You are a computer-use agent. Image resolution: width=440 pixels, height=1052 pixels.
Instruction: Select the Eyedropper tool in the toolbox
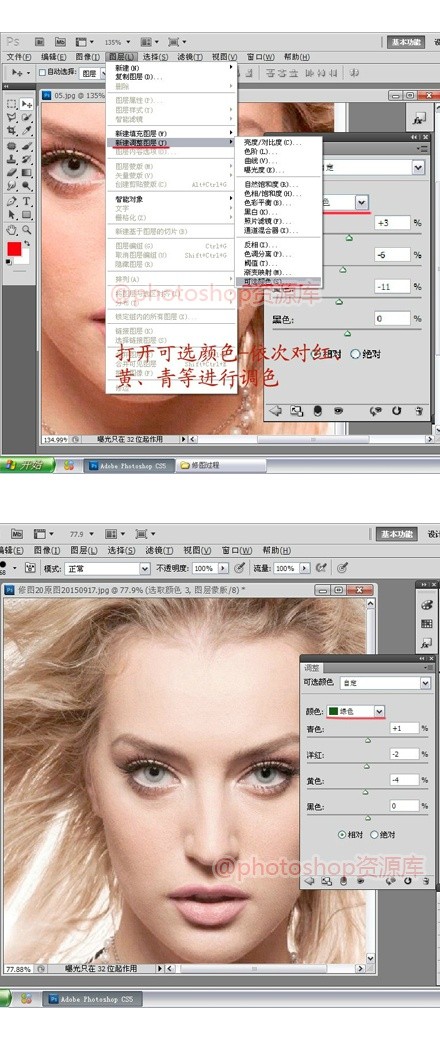pos(27,131)
